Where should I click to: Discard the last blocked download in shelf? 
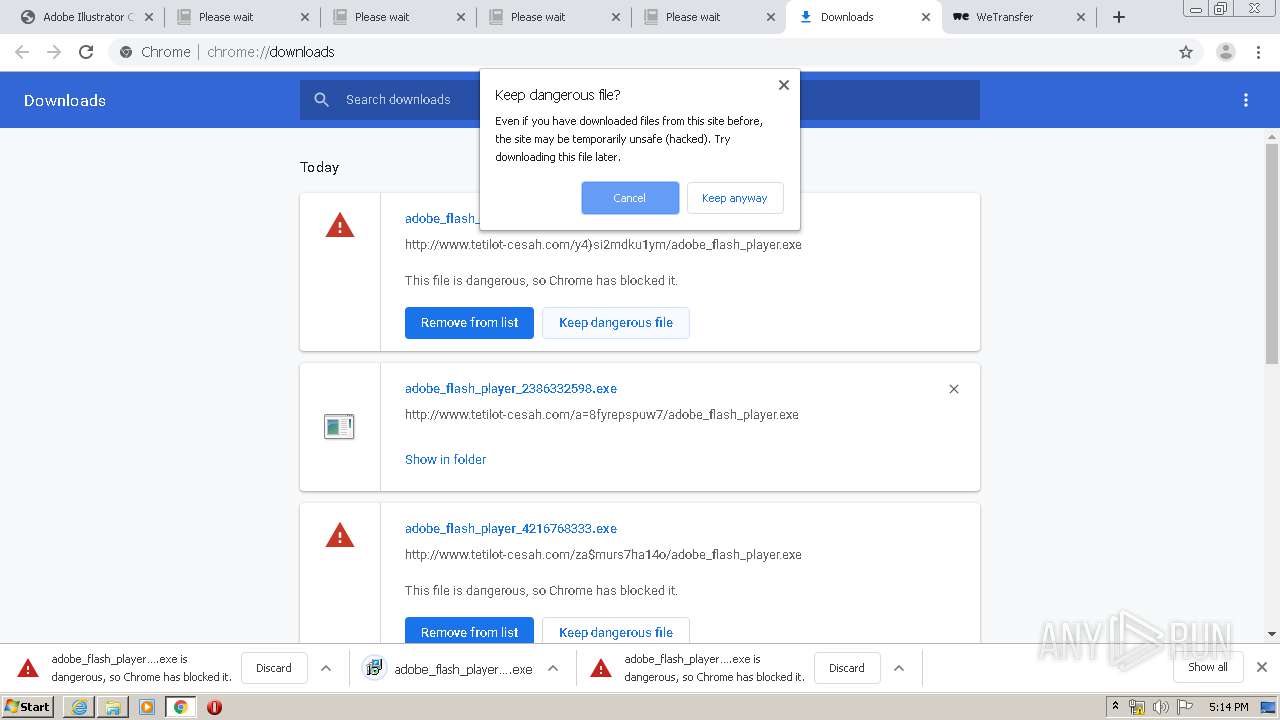(x=846, y=668)
